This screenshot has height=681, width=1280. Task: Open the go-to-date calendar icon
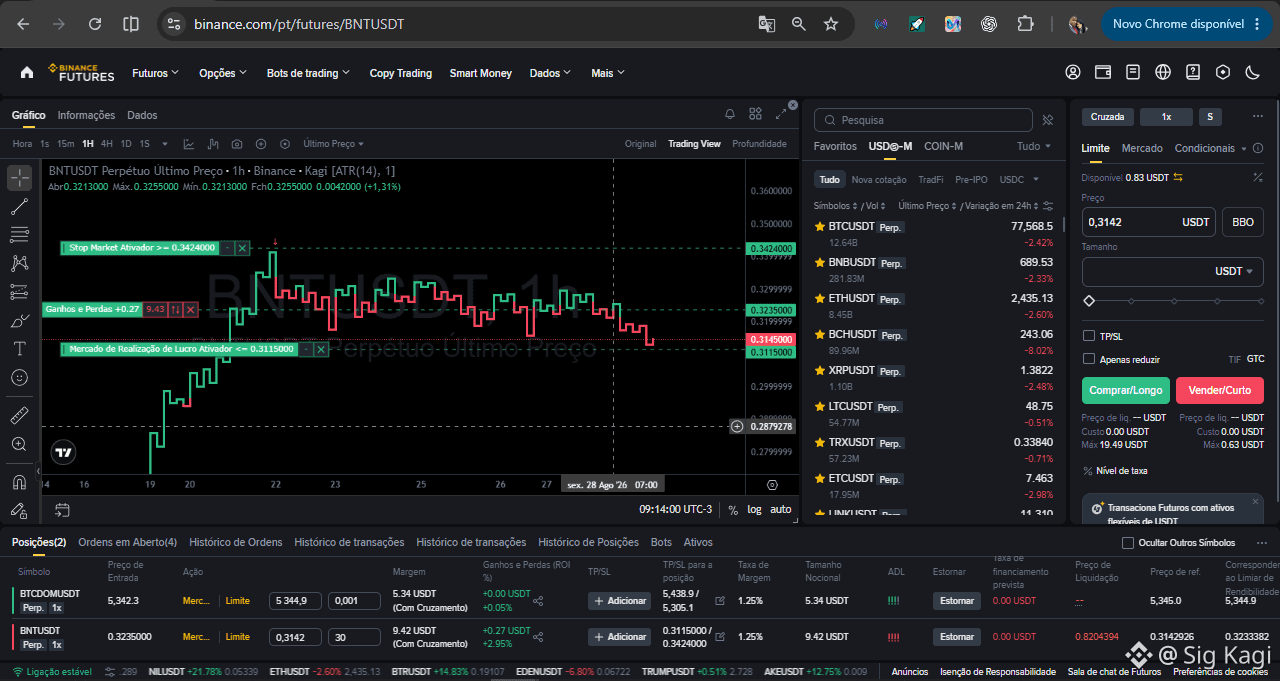coord(62,510)
